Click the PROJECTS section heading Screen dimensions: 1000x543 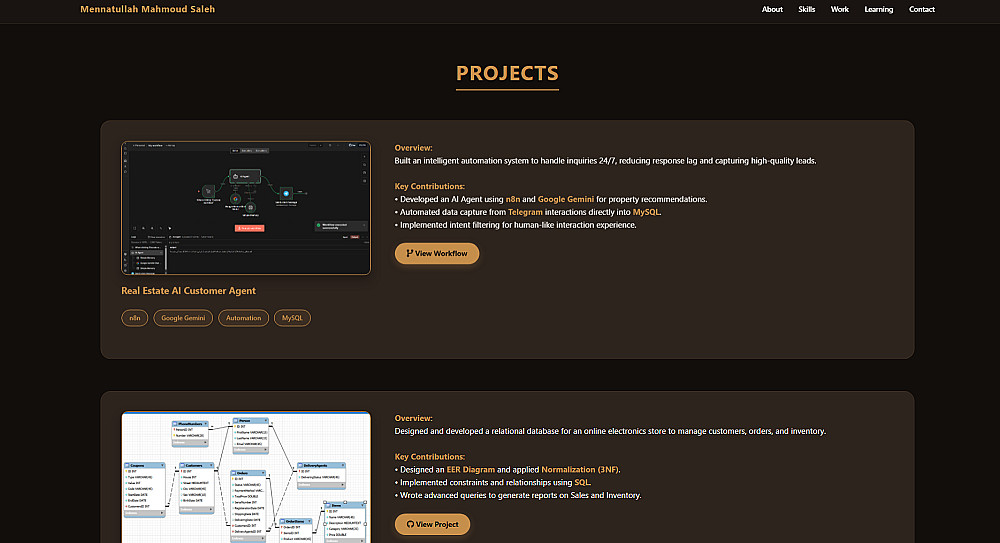tap(507, 73)
